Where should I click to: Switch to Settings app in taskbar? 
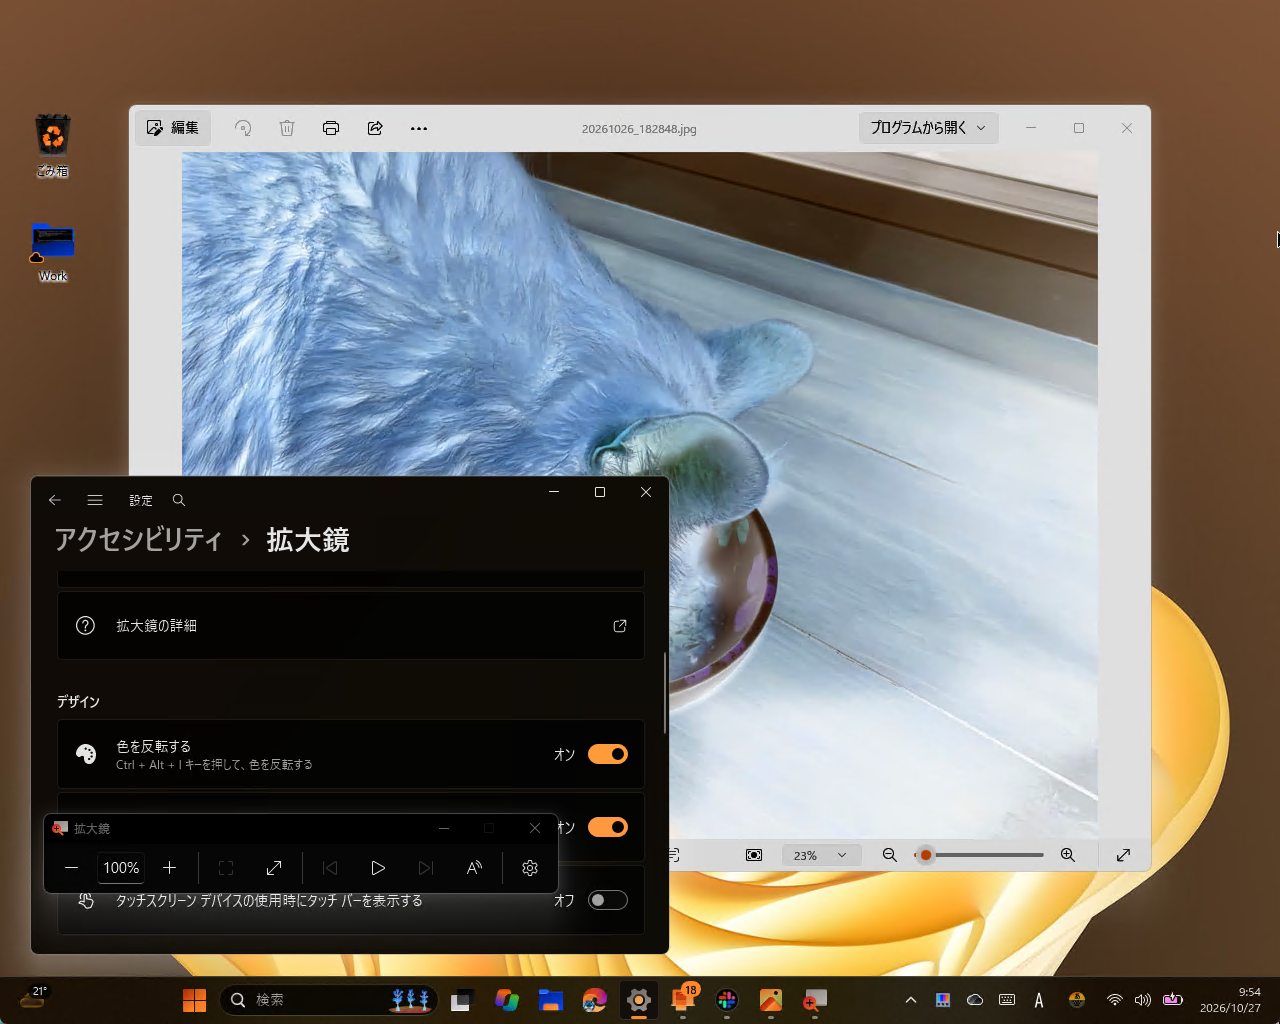tap(639, 1000)
